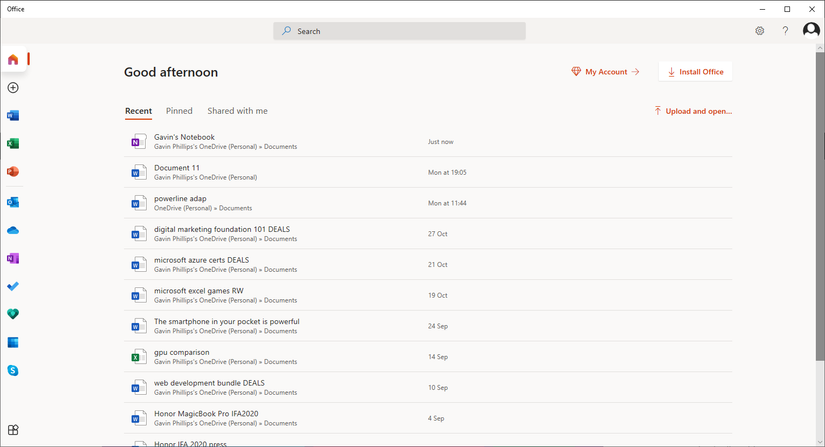
Task: Click the Install Office button
Action: click(x=695, y=72)
